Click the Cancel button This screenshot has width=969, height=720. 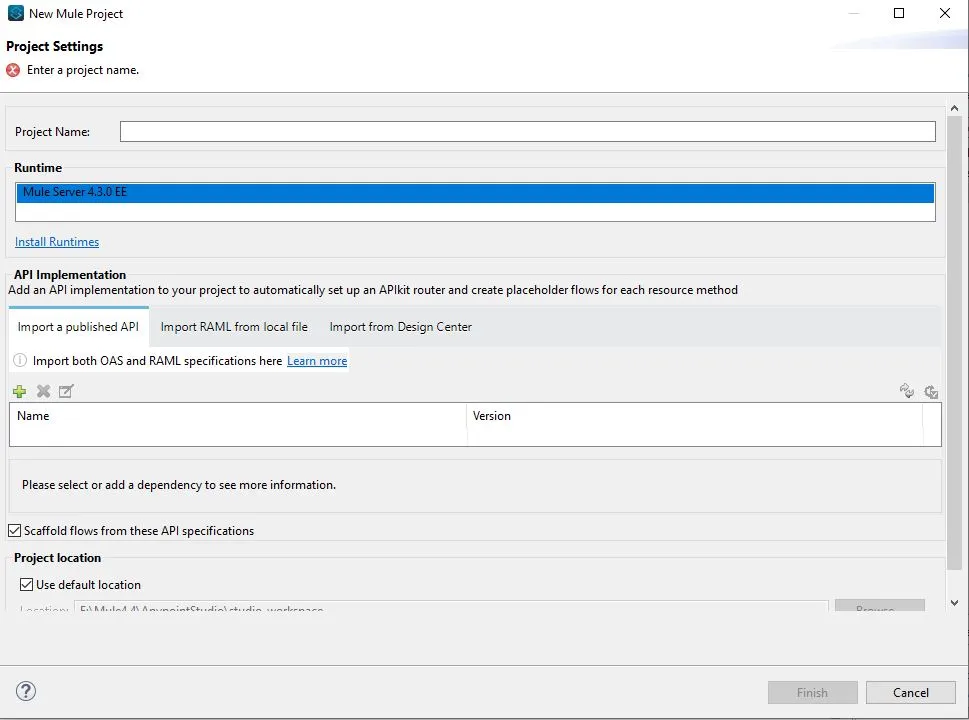click(x=910, y=692)
